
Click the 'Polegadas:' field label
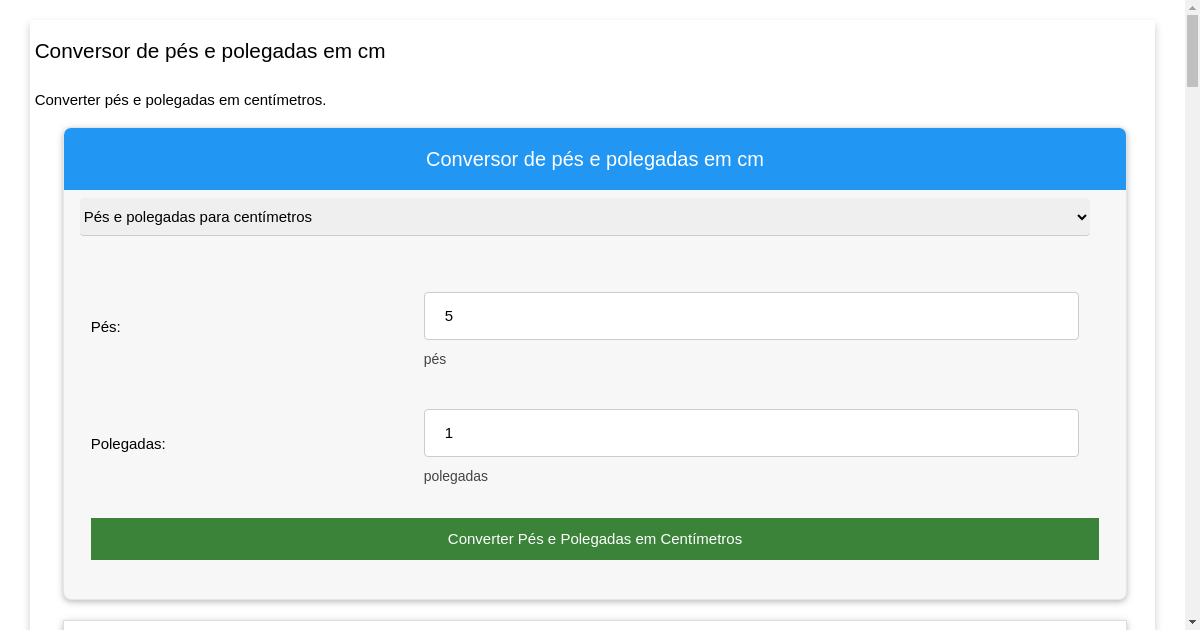[x=128, y=444]
